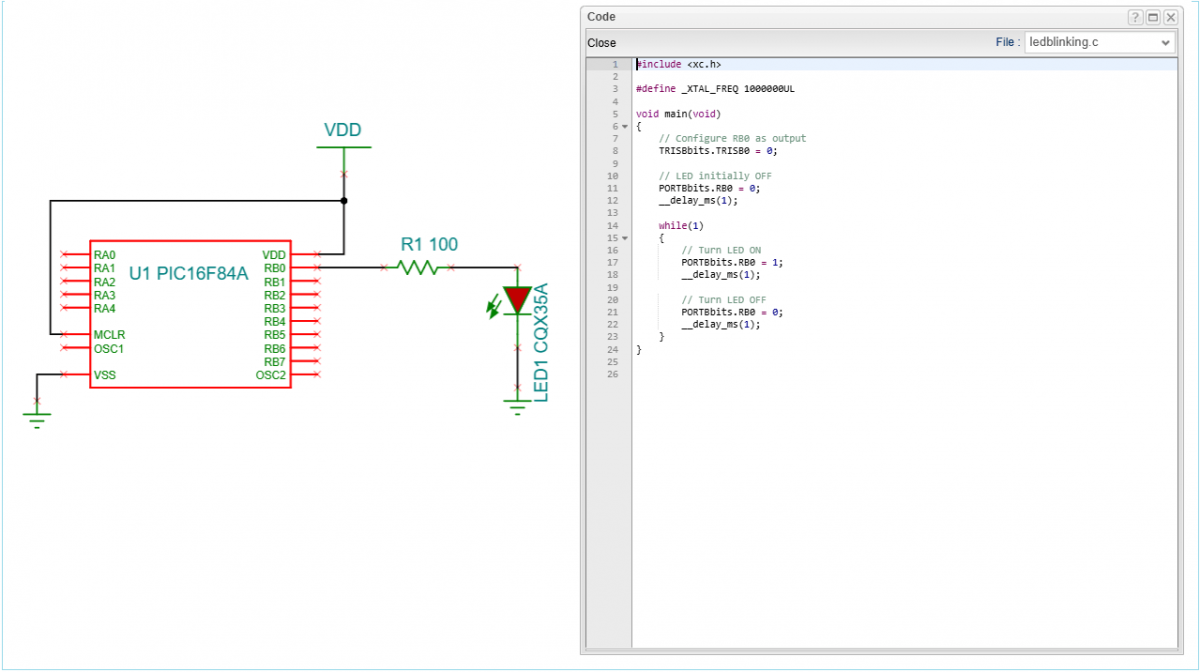Click the wire junction dot below VDD
The image size is (1200, 672).
[x=343, y=200]
